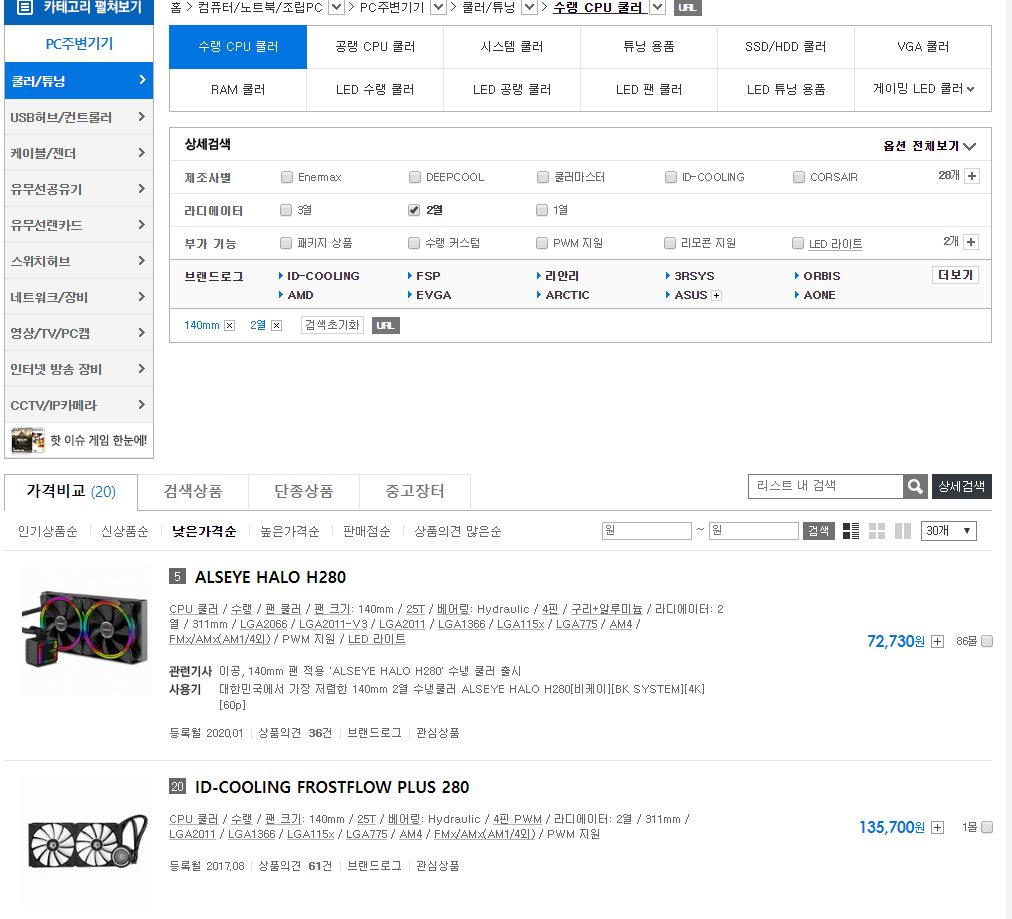This screenshot has width=1012, height=919.
Task: Switch to grid view icon
Action: pyautogui.click(x=877, y=531)
